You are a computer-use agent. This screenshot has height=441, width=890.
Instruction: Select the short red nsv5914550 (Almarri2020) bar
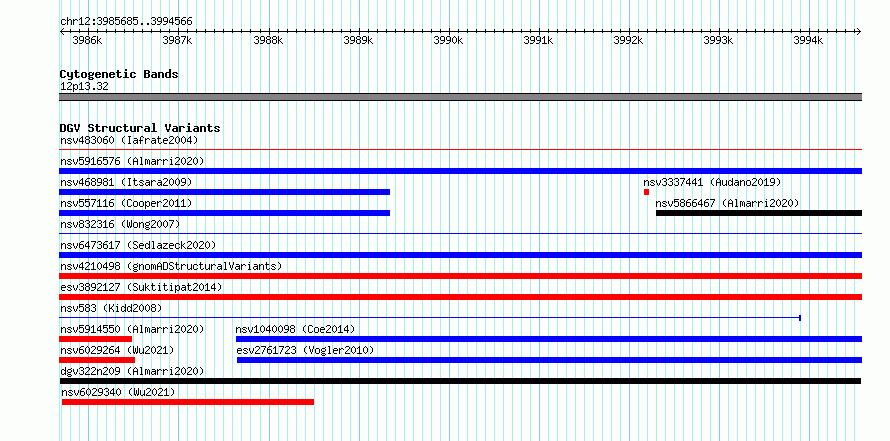coord(95,339)
